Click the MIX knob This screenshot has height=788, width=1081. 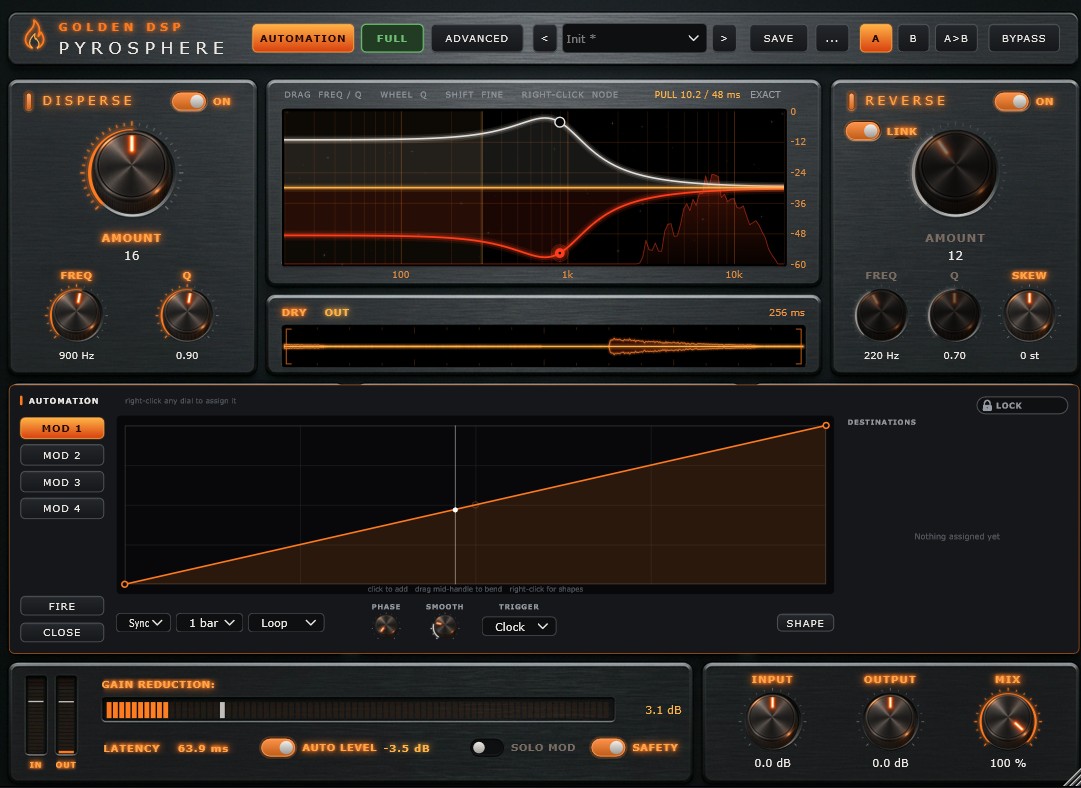1008,720
